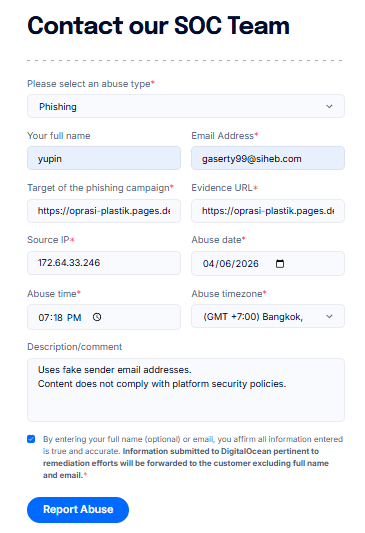The image size is (365, 533).
Task: Select the PM segment in Abuse time
Action: 74,318
